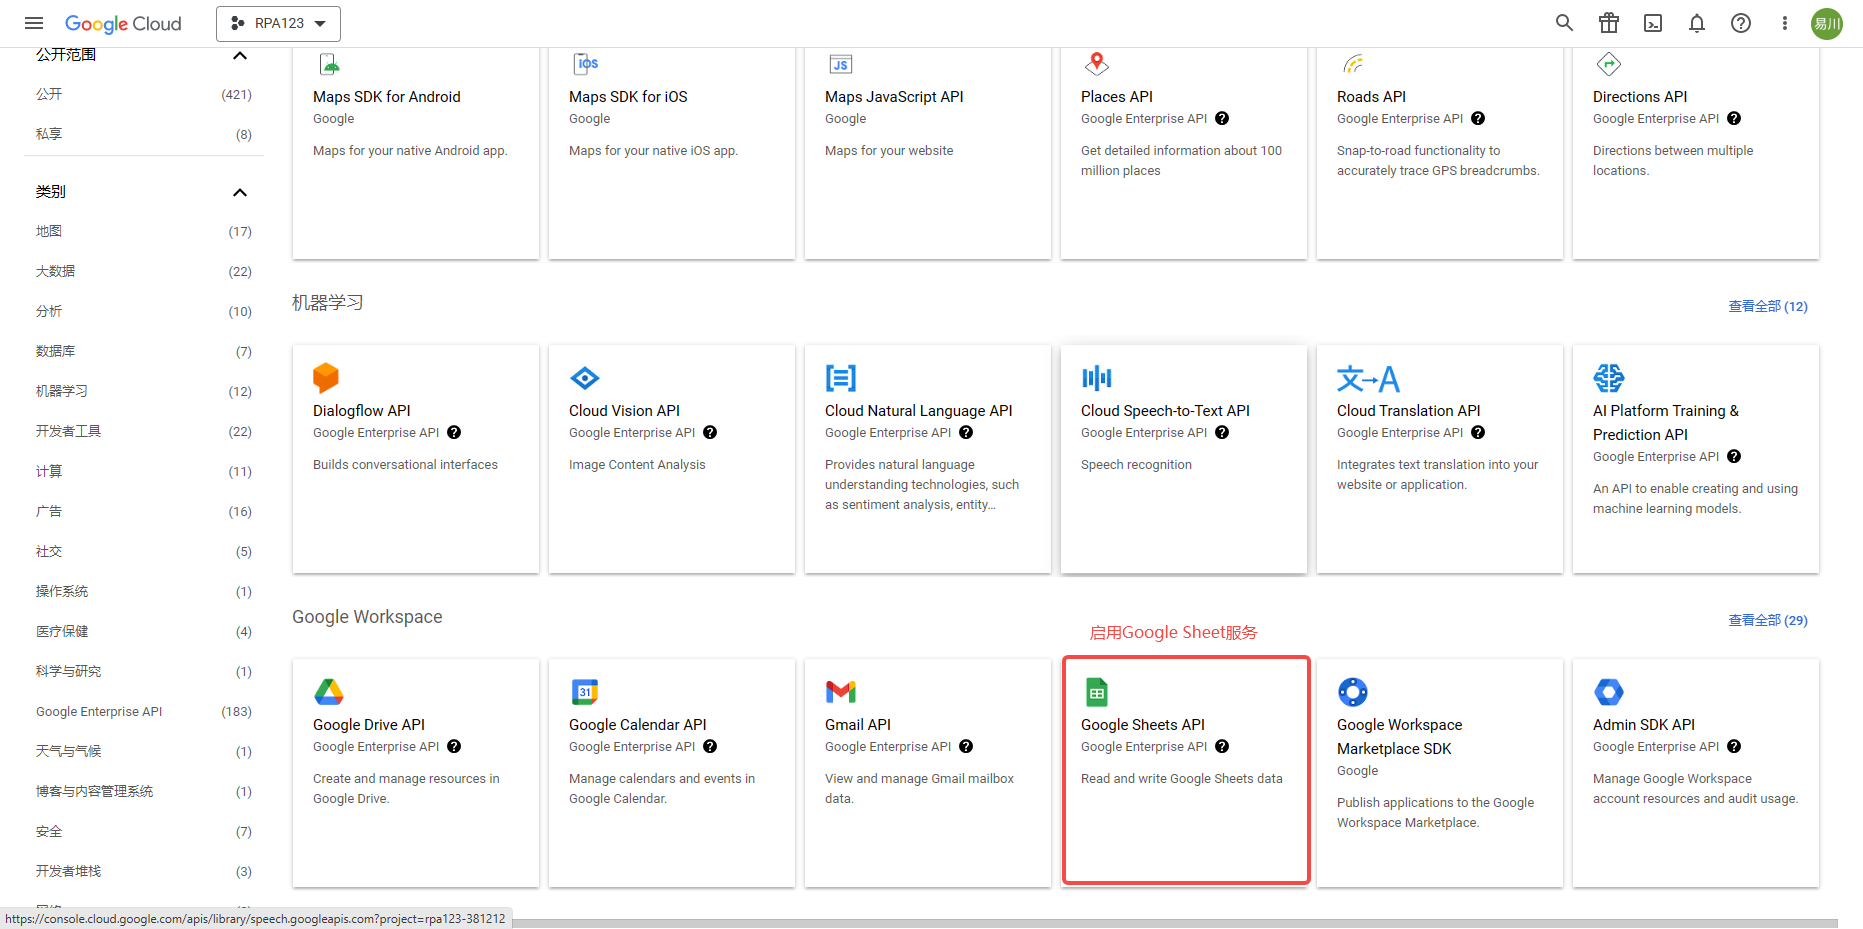Click the Maps SDK for iOS icon

[586, 64]
